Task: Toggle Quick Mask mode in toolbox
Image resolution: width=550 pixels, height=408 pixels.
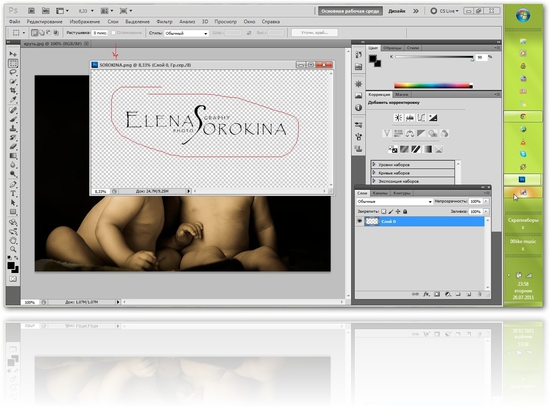Action: (13, 279)
